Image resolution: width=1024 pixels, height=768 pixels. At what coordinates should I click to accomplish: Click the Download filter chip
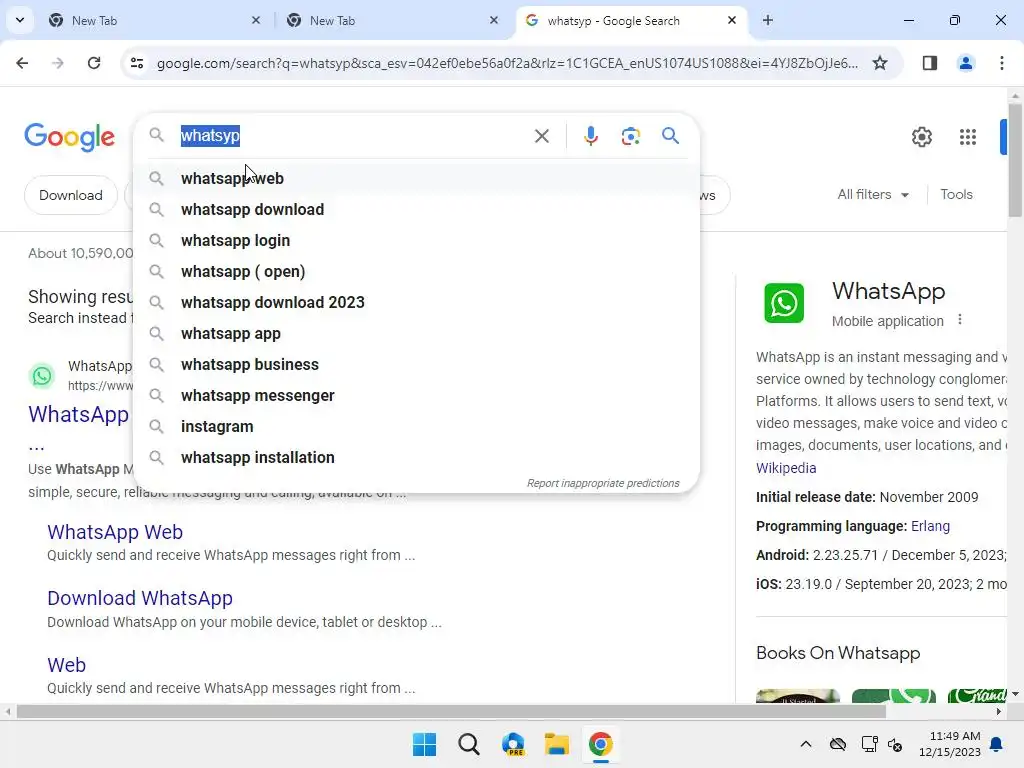71,195
